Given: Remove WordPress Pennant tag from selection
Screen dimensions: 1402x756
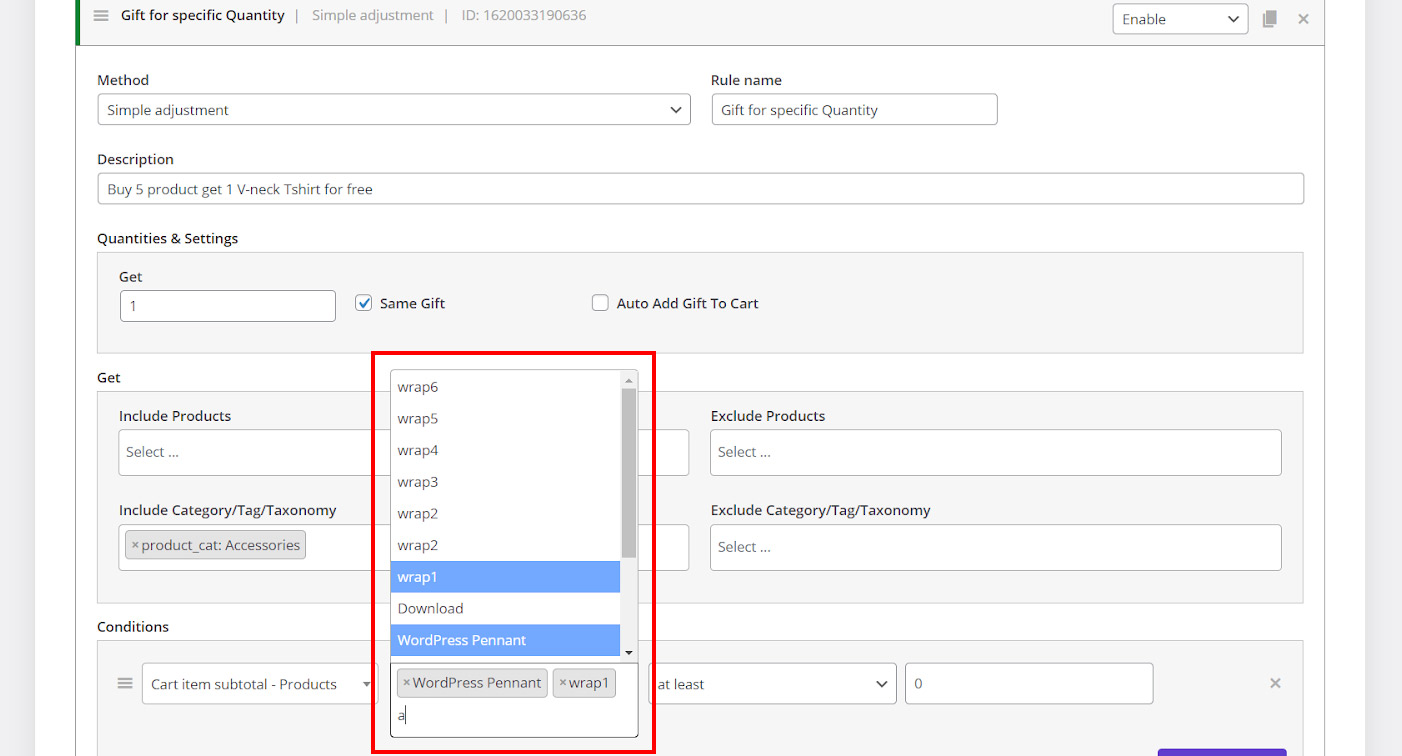Looking at the screenshot, I should pyautogui.click(x=406, y=683).
